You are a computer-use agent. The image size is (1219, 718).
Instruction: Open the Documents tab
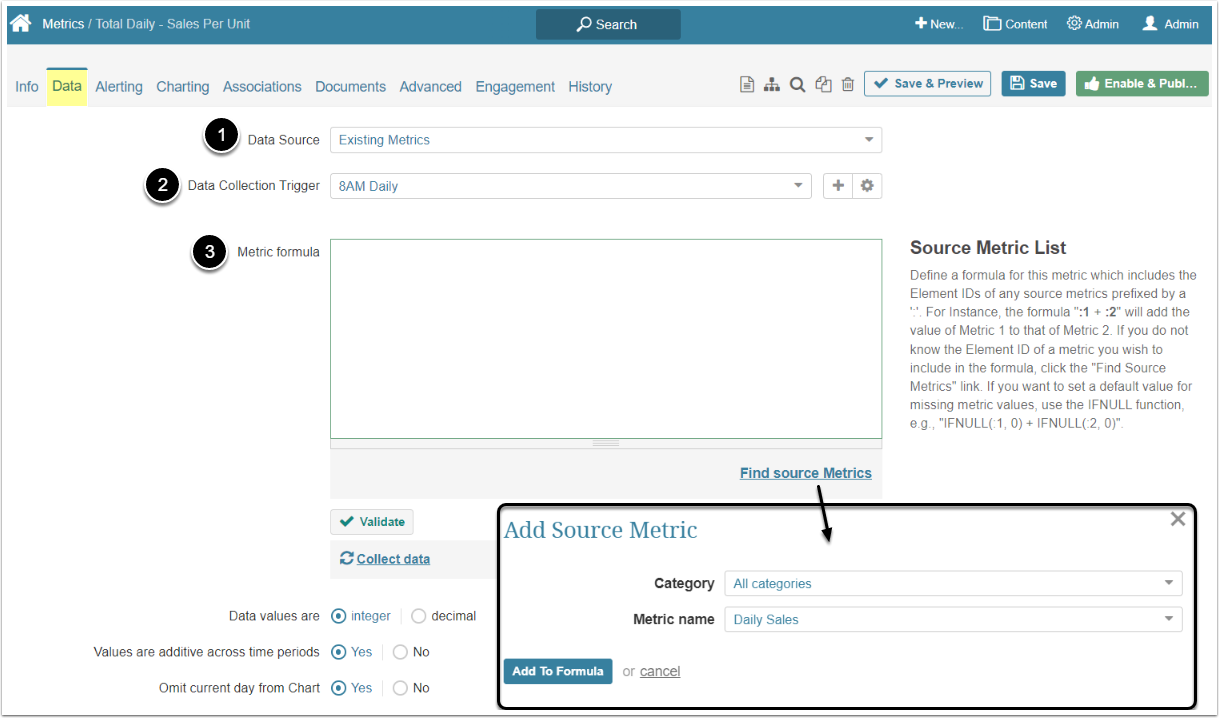coord(351,87)
